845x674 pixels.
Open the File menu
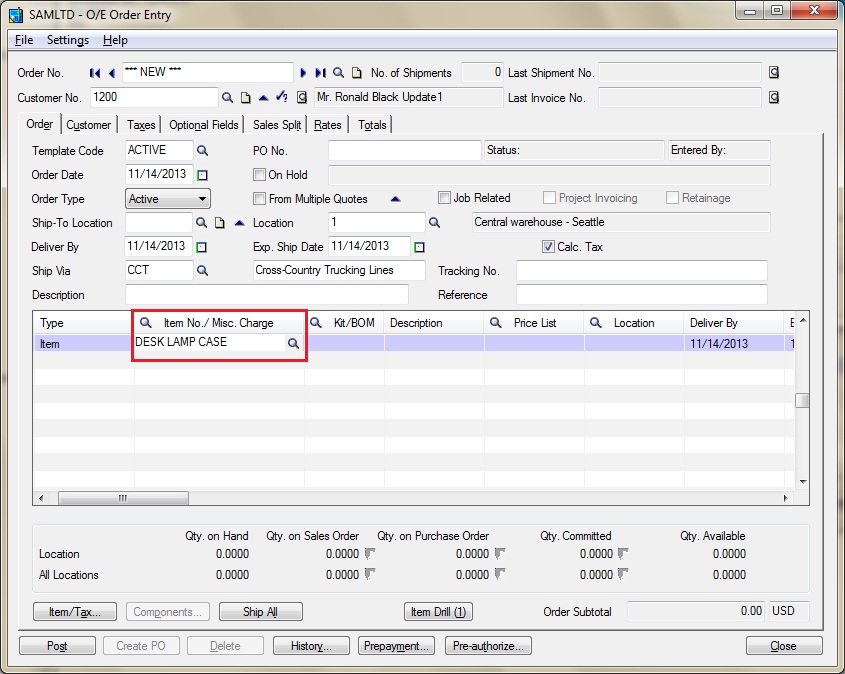point(24,40)
